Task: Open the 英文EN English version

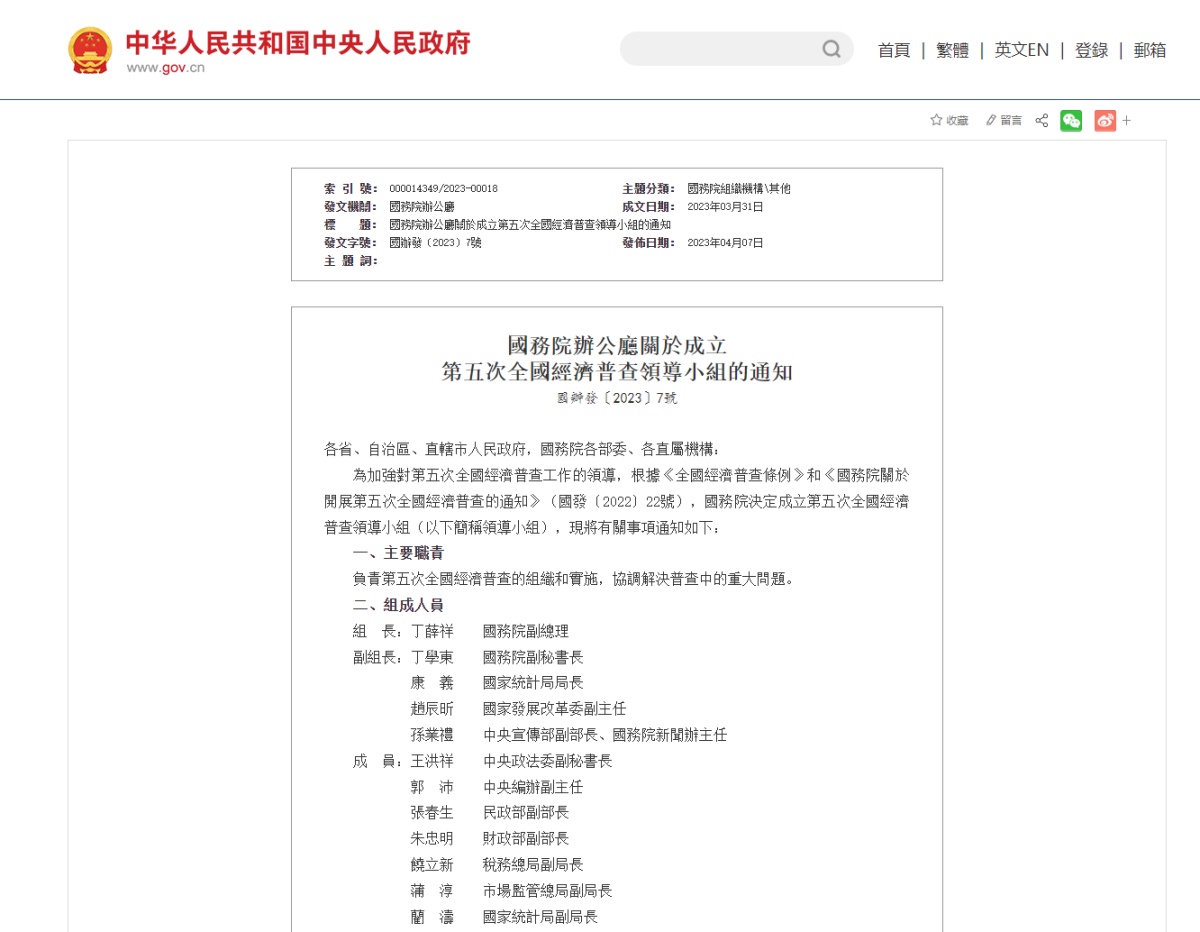Action: point(1021,50)
